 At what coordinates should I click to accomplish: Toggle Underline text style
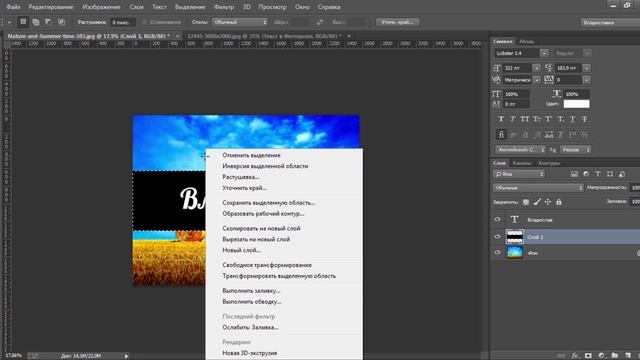click(573, 119)
